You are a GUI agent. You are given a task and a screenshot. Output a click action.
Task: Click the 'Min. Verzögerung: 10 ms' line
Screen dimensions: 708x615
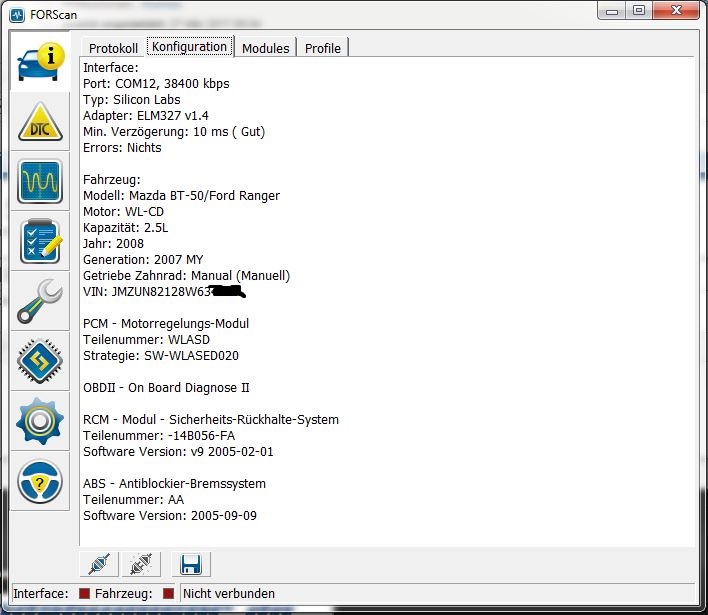coord(174,131)
